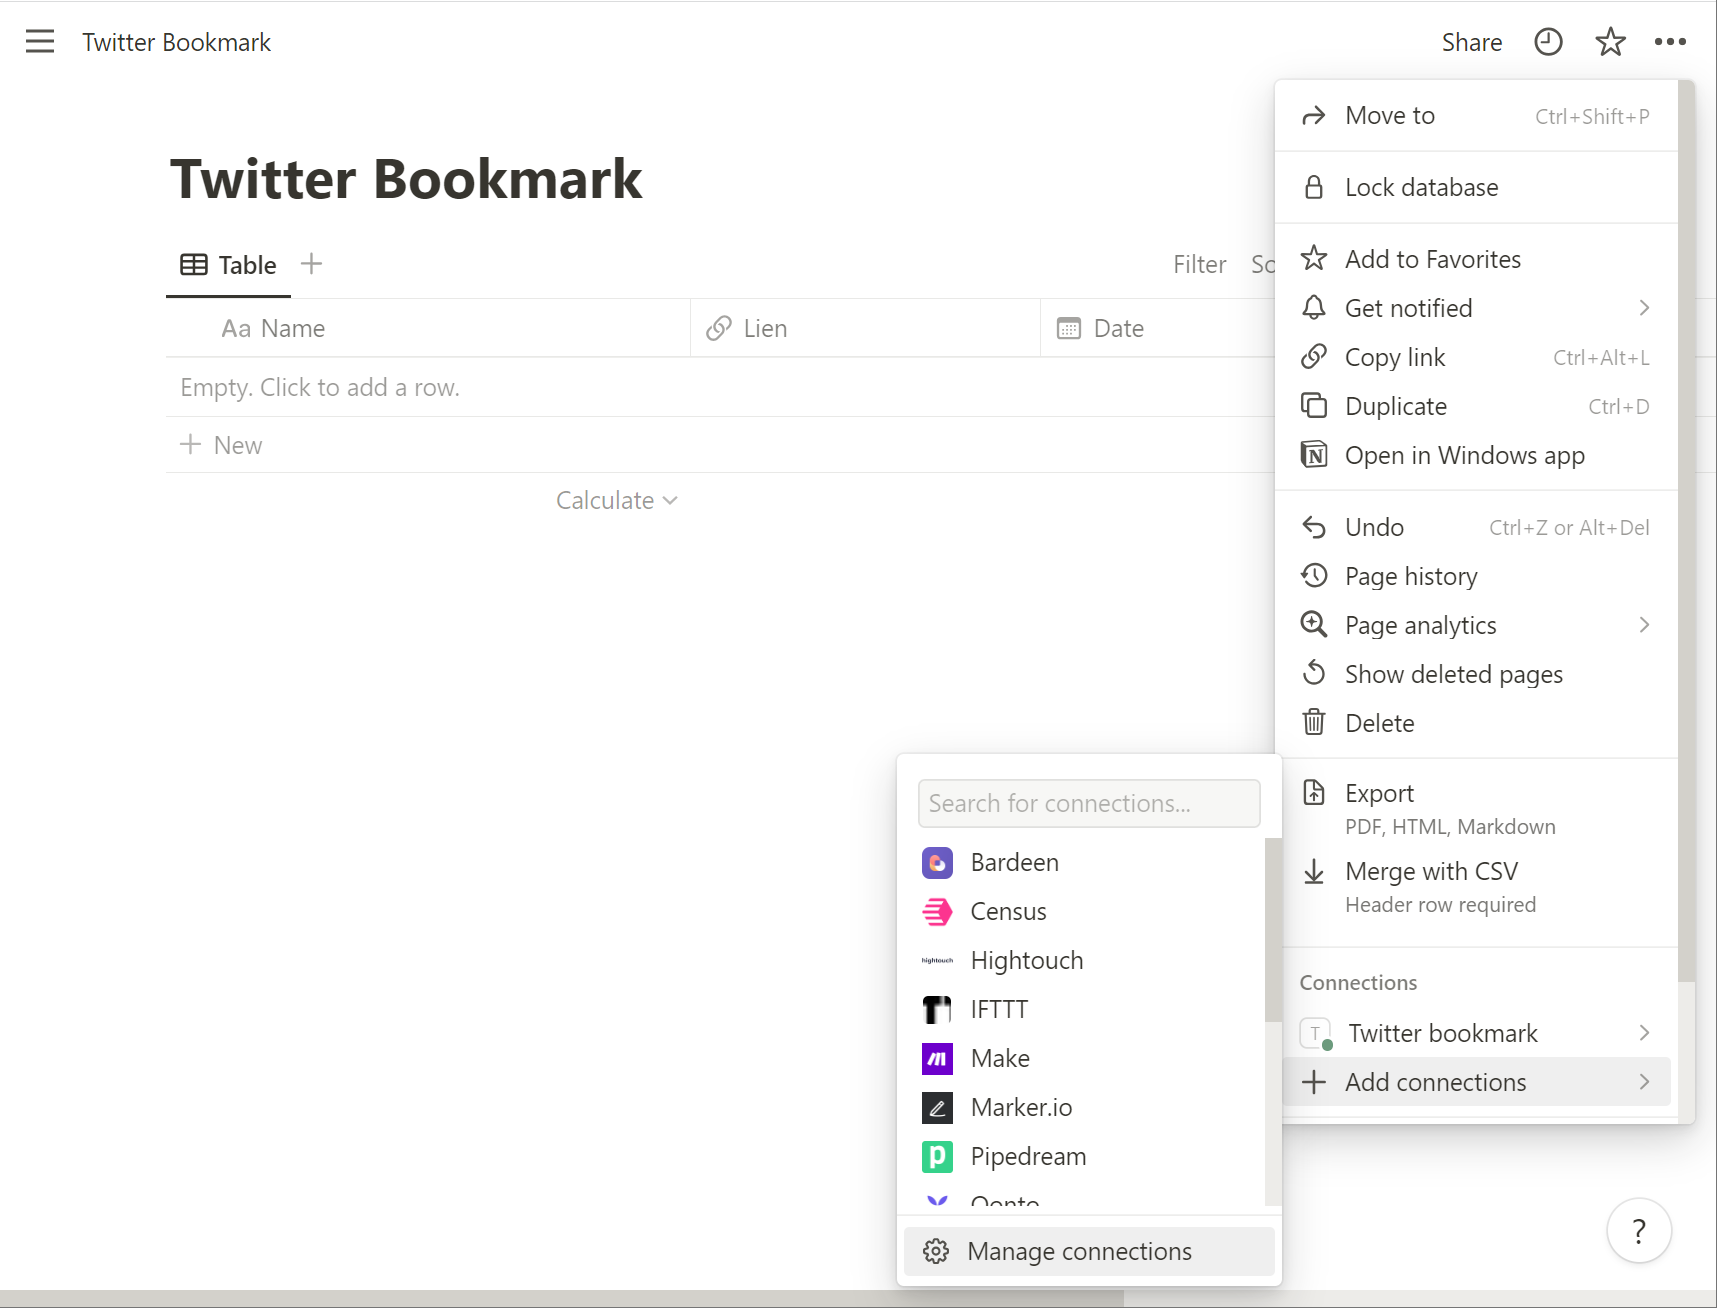Image resolution: width=1717 pixels, height=1308 pixels.
Task: Click the Make connection logo
Action: [937, 1058]
